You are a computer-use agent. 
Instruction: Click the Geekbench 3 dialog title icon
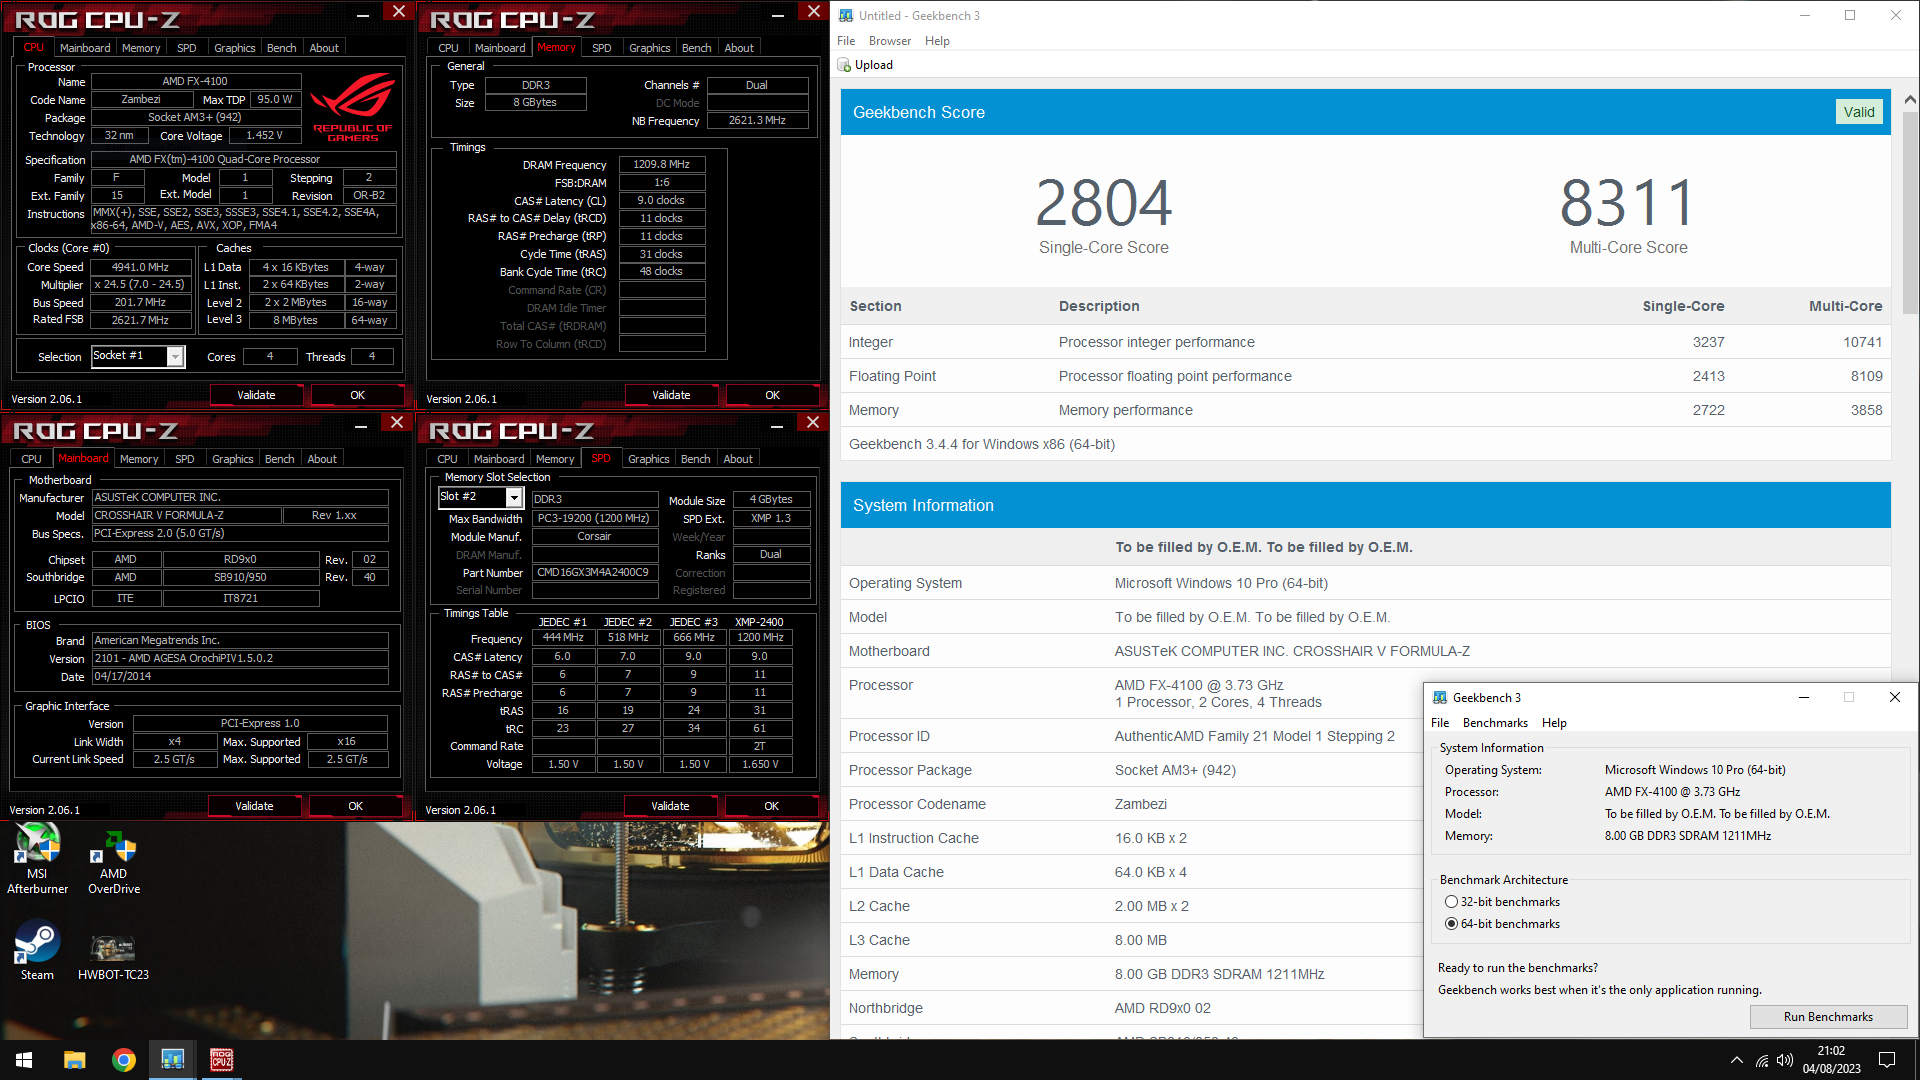click(x=1440, y=698)
